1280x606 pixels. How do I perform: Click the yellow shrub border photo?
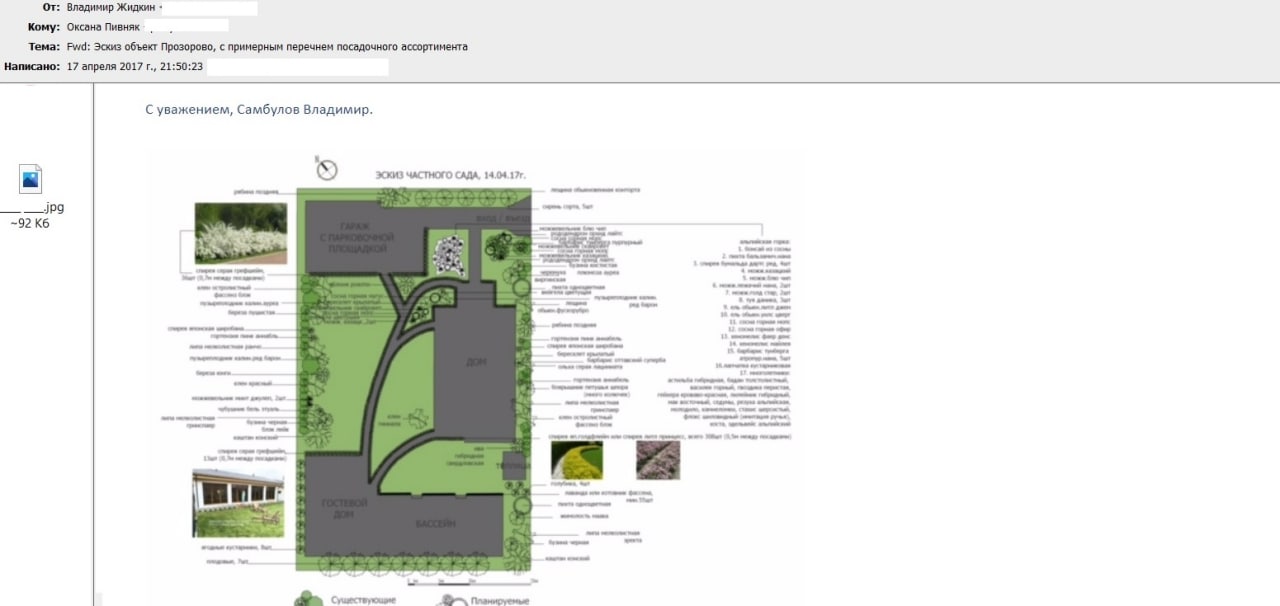(576, 460)
